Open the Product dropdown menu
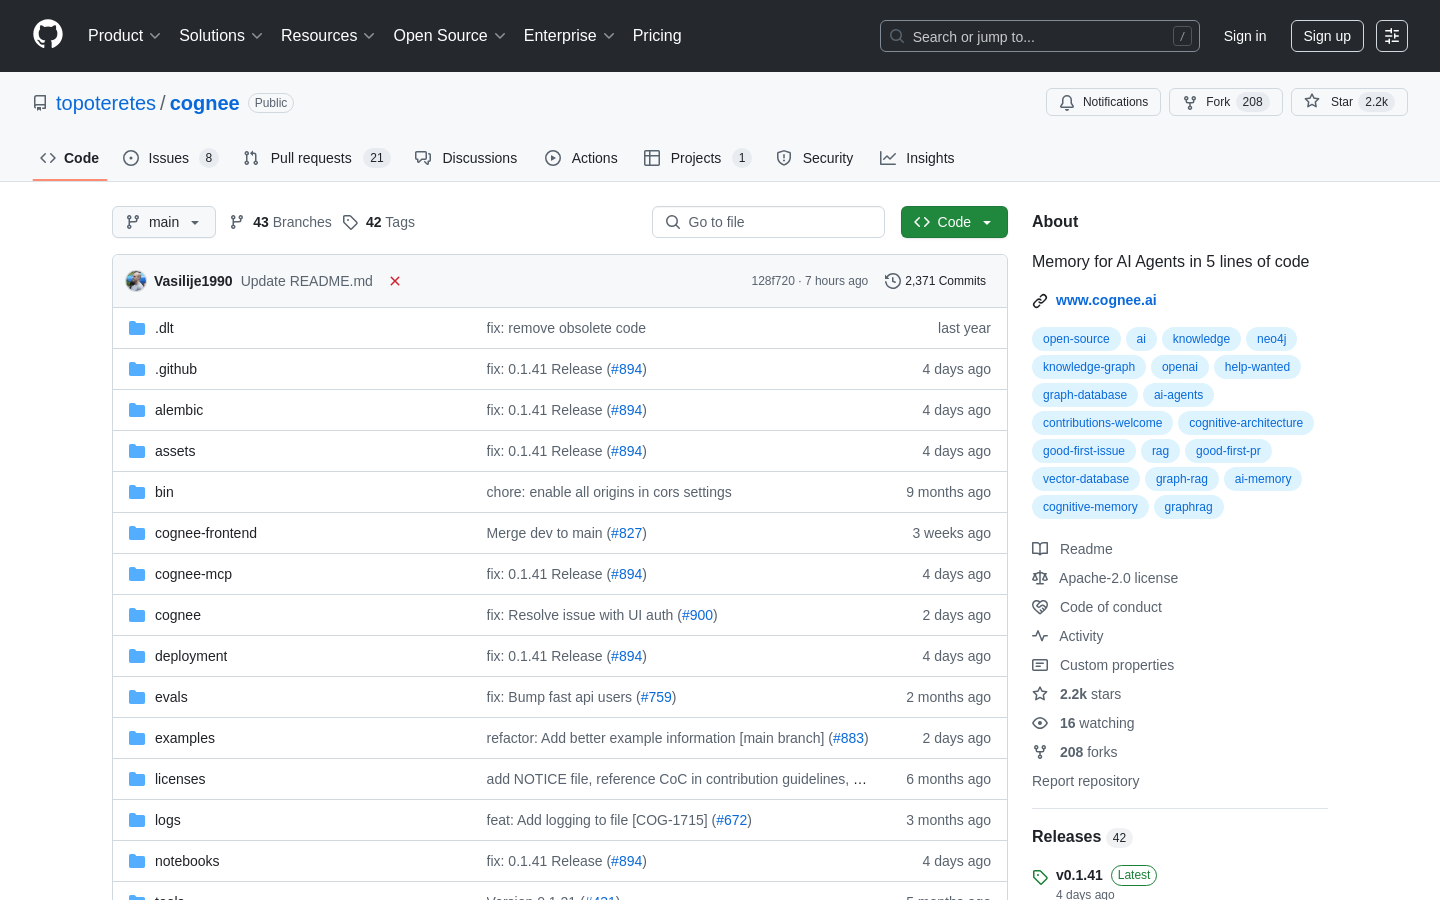 [x=124, y=36]
